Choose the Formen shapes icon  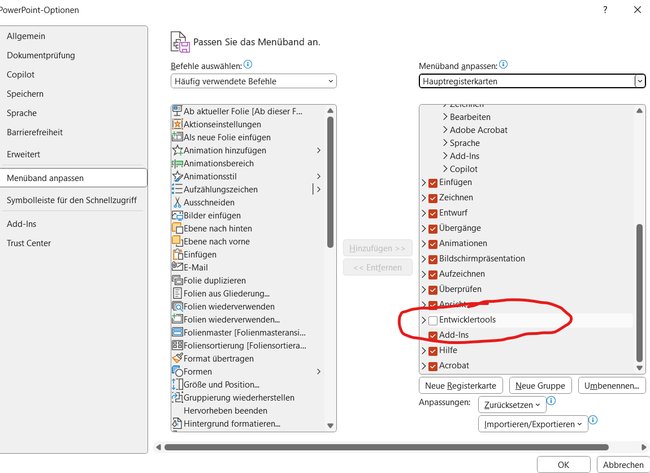[177, 371]
